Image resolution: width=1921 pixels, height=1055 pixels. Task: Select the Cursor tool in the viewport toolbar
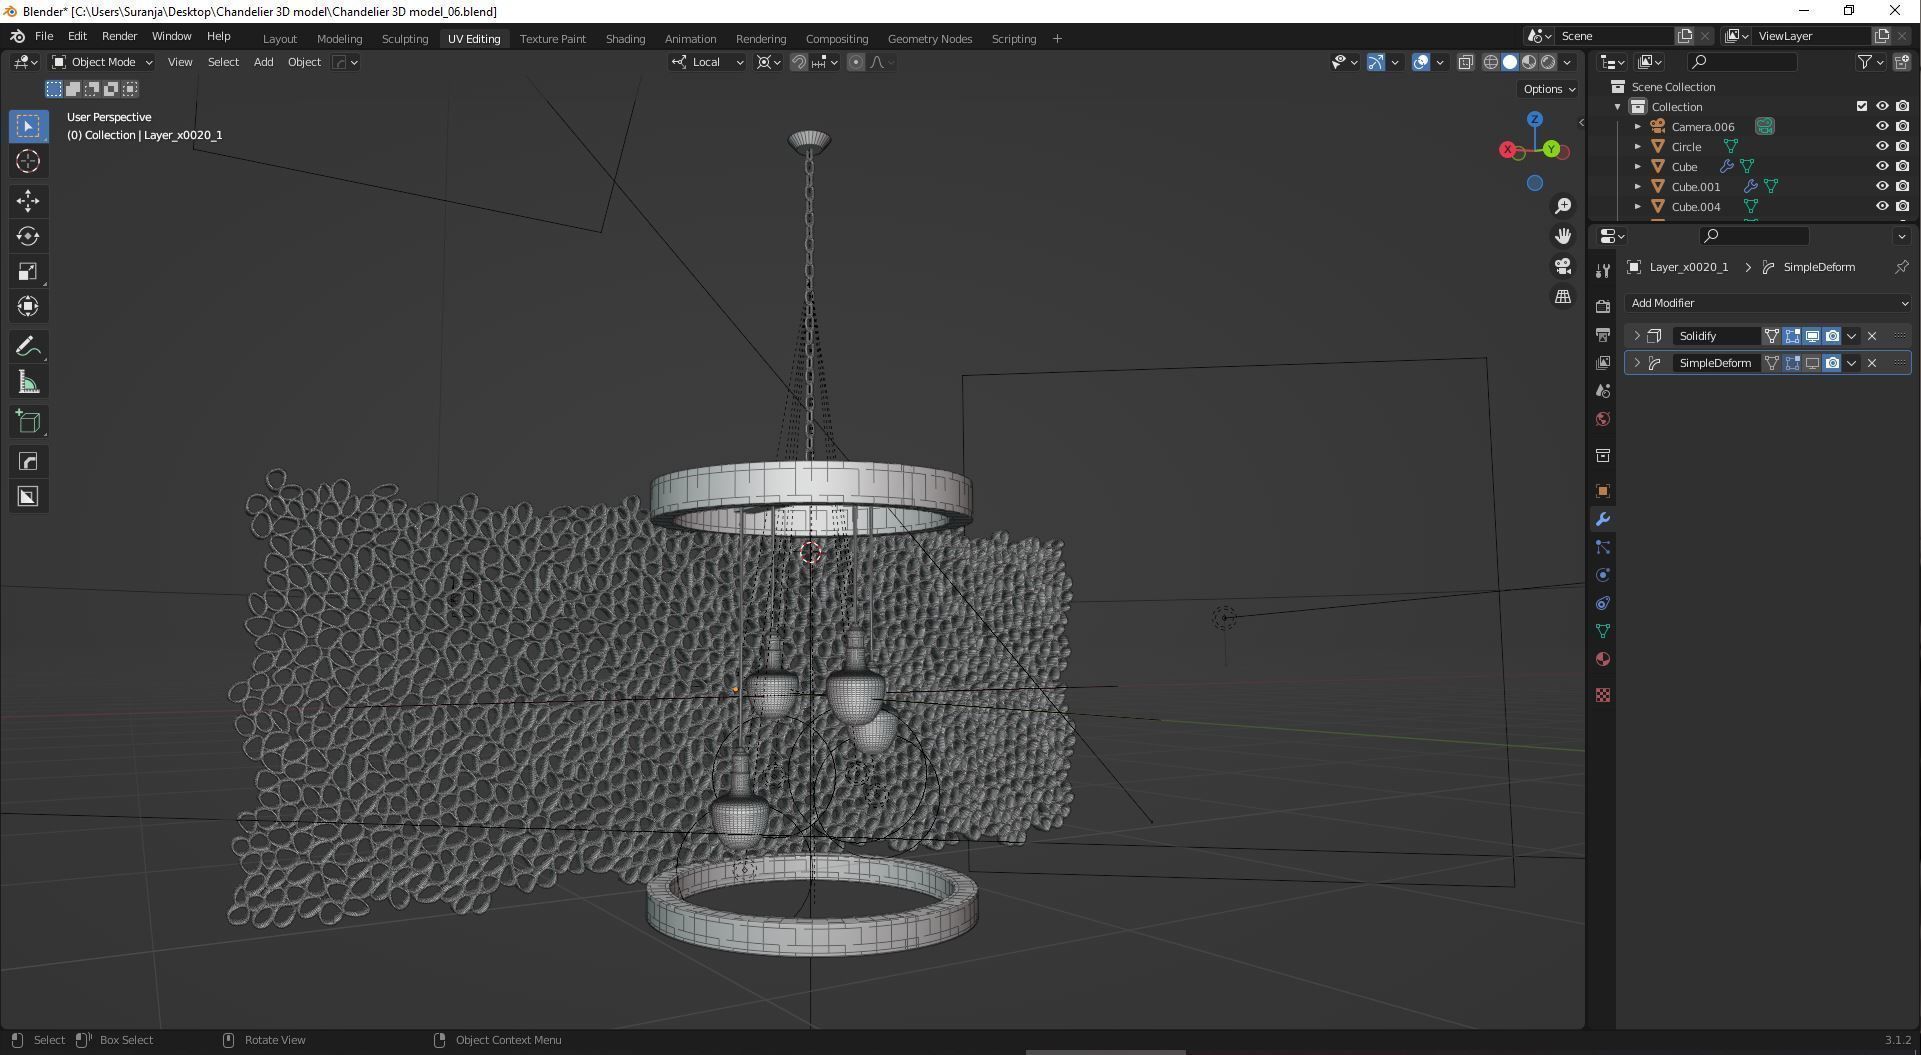point(28,162)
